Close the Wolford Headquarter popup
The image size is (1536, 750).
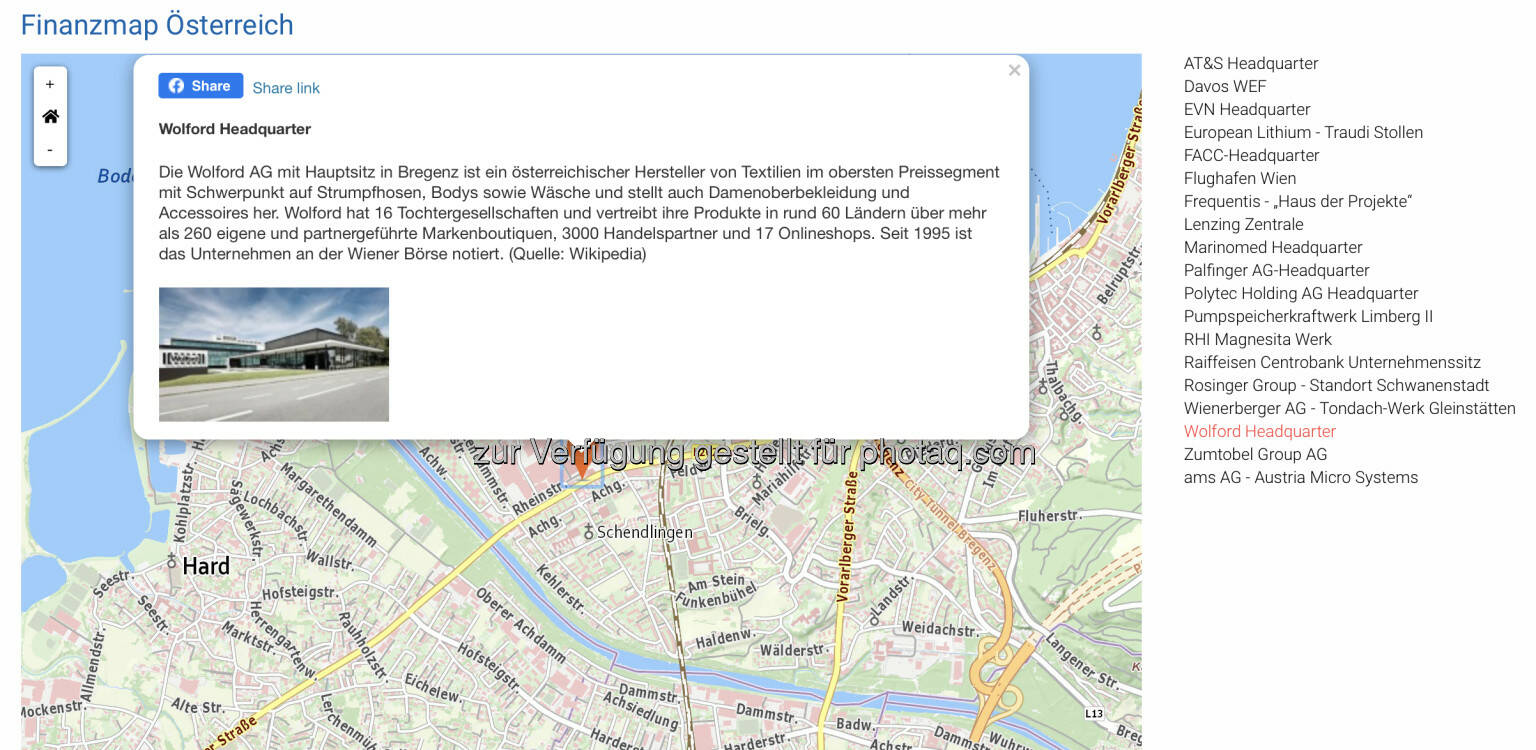[1014, 70]
